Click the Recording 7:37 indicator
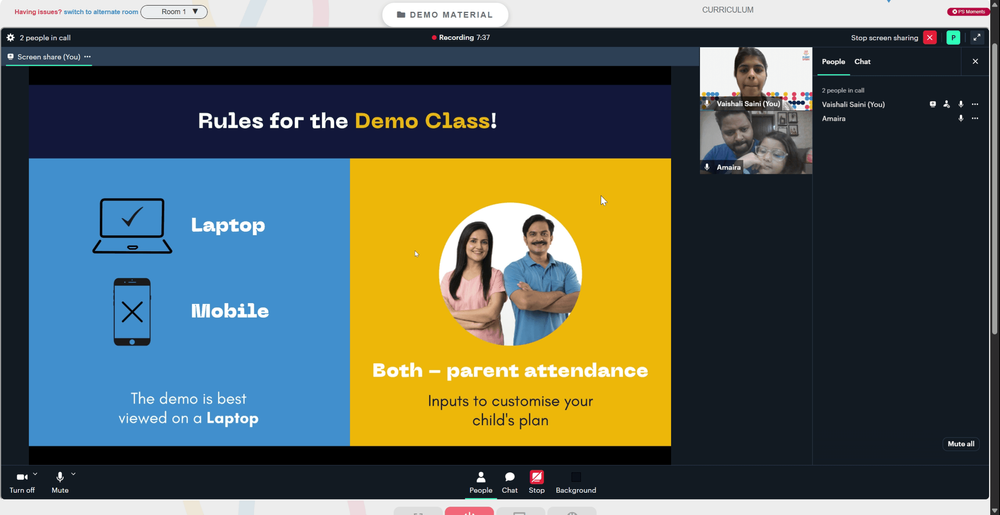The image size is (1000, 515). [460, 38]
